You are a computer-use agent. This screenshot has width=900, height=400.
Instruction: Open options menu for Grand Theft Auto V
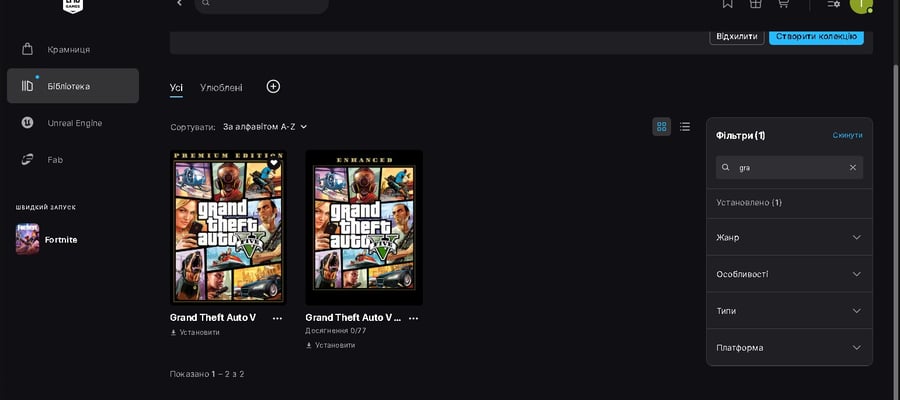pos(277,317)
